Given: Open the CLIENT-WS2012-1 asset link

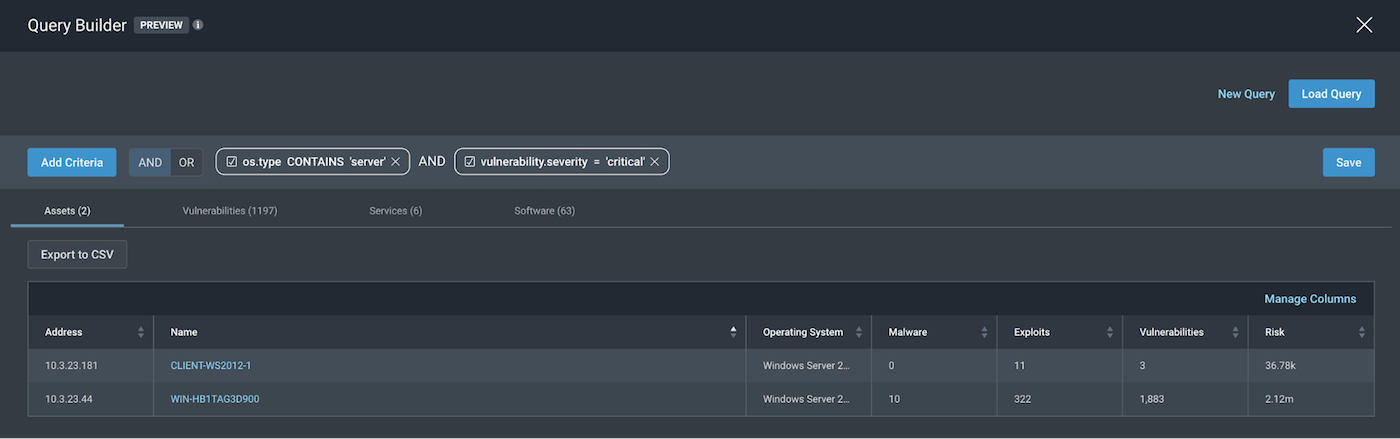Looking at the screenshot, I should [211, 366].
